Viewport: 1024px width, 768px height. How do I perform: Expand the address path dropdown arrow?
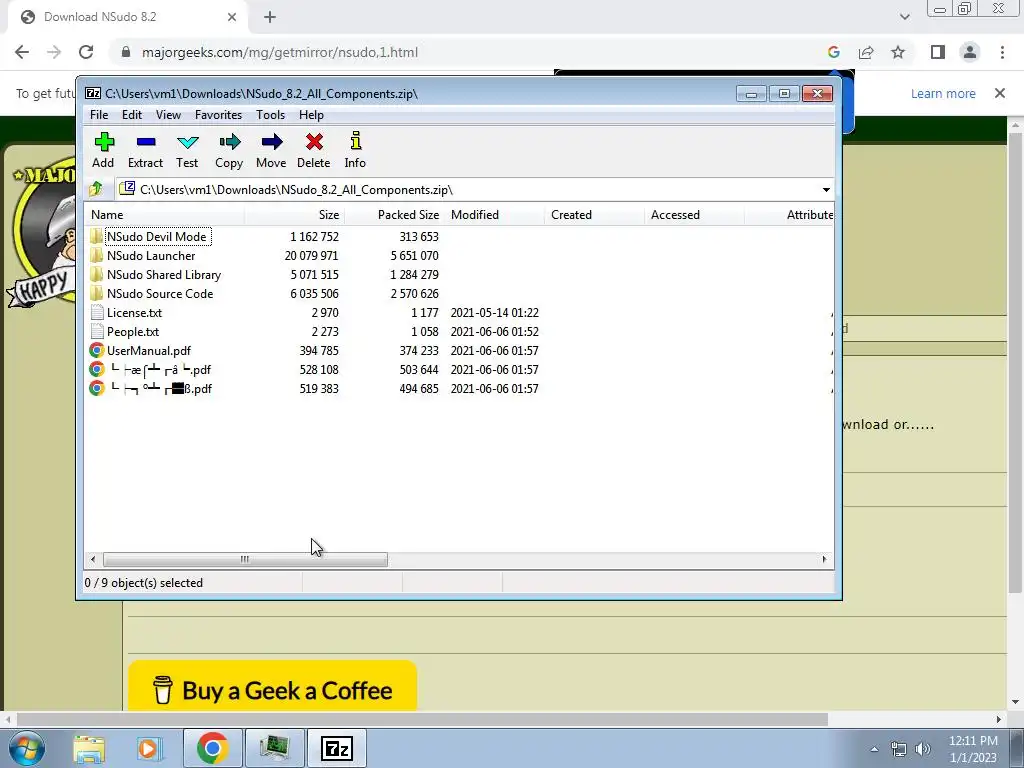(x=826, y=190)
